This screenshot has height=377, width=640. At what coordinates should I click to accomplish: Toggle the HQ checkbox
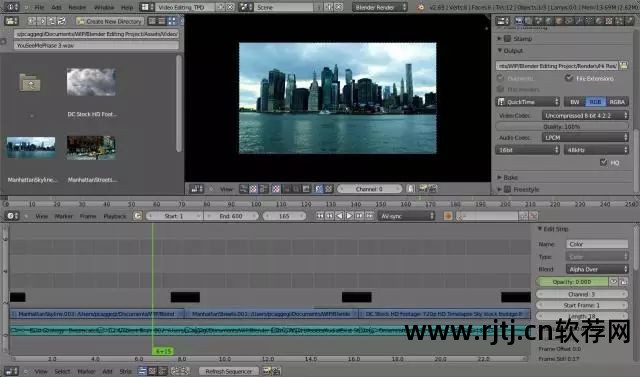point(604,162)
